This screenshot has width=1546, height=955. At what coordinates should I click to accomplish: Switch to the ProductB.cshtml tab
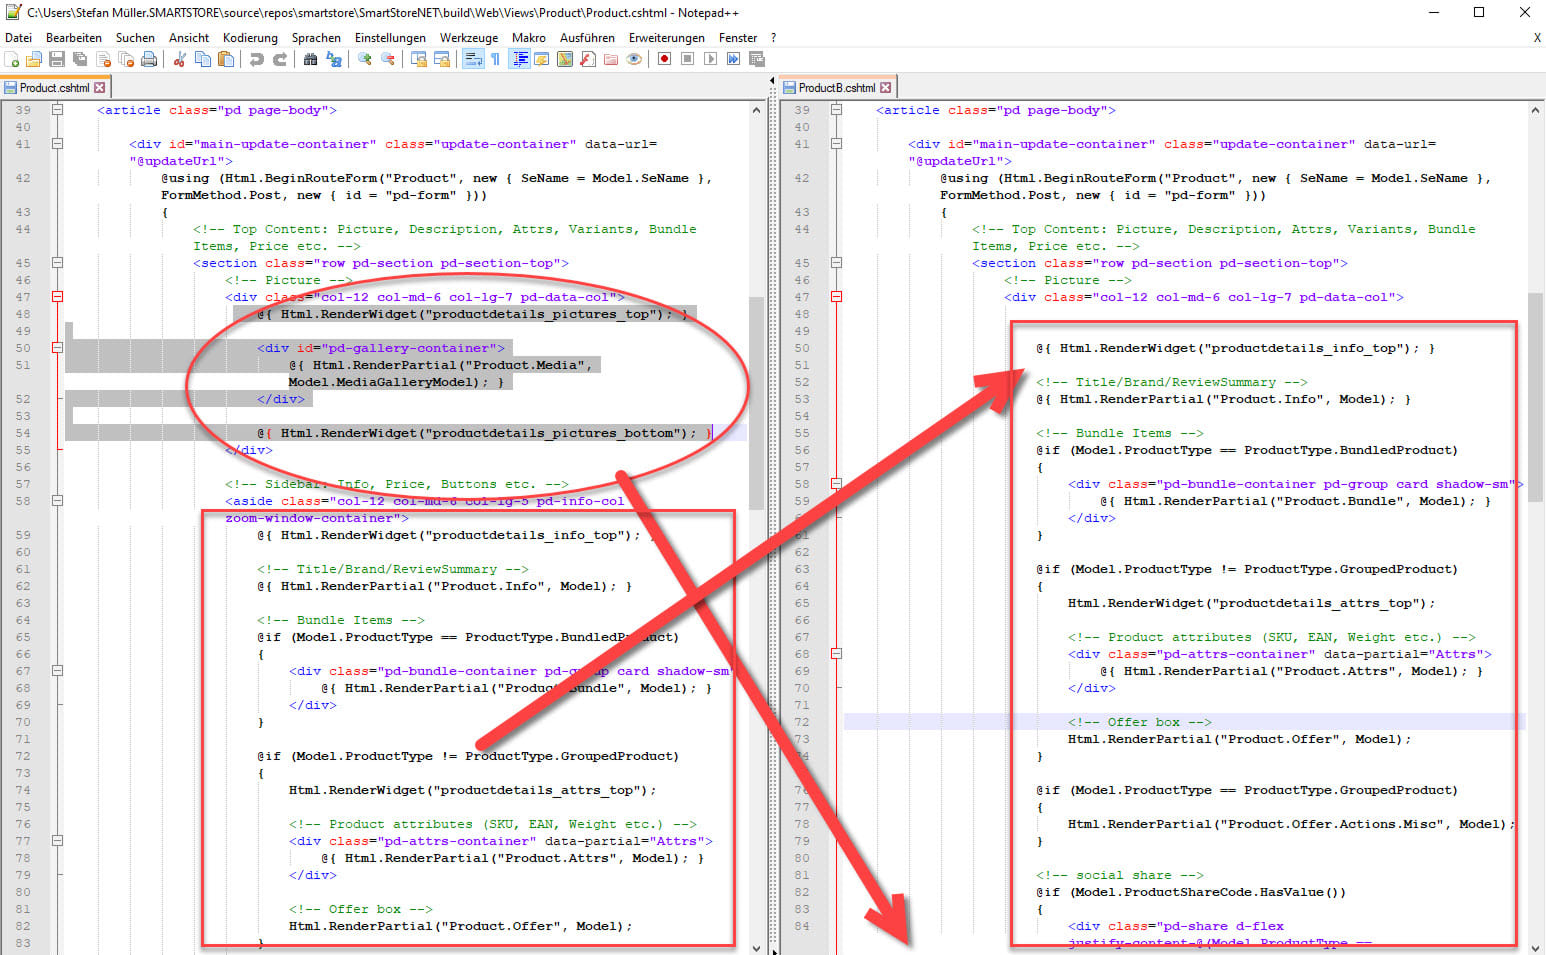point(838,87)
